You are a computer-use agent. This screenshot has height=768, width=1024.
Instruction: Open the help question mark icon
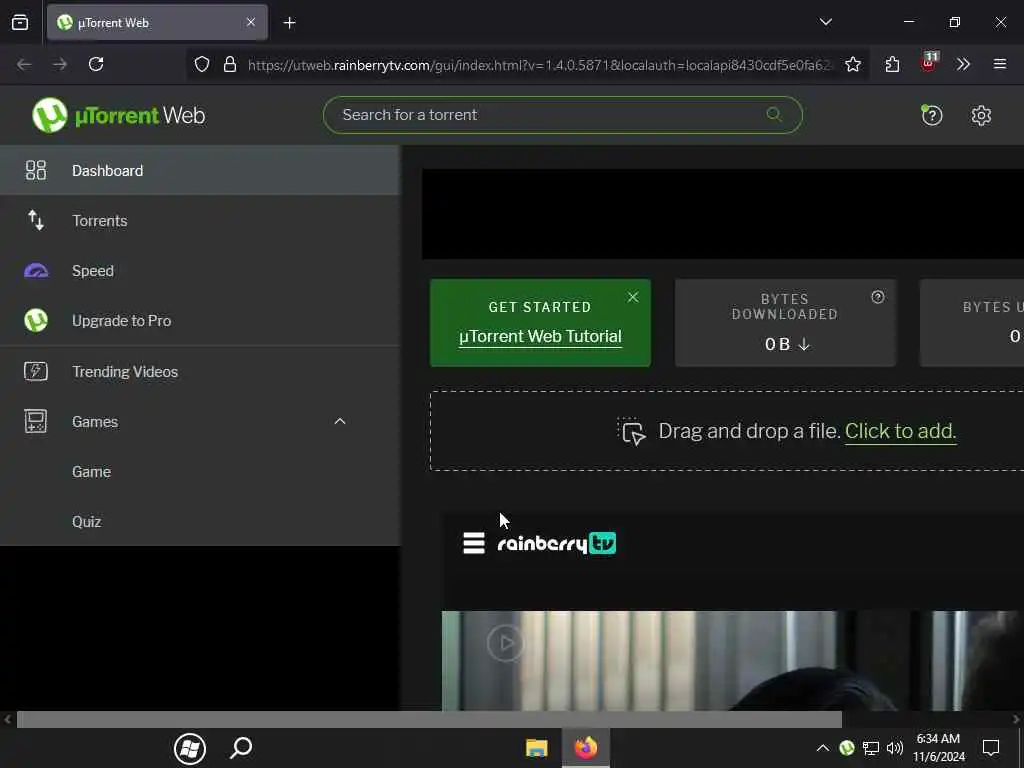tap(931, 116)
